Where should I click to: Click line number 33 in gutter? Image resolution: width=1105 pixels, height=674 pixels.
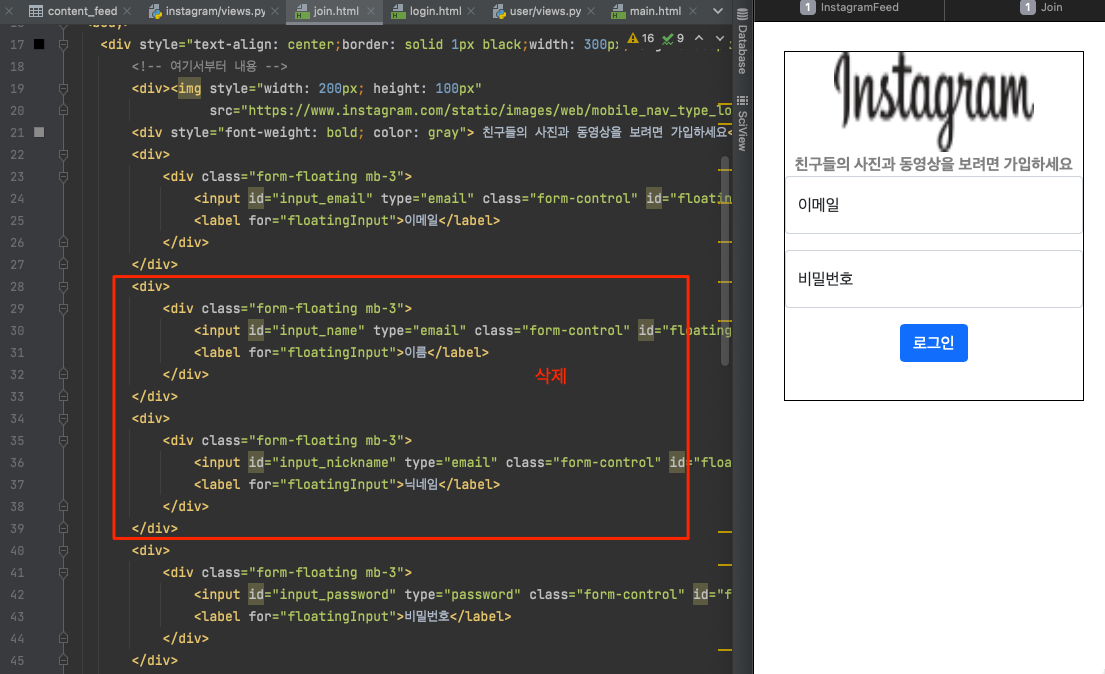(17, 396)
